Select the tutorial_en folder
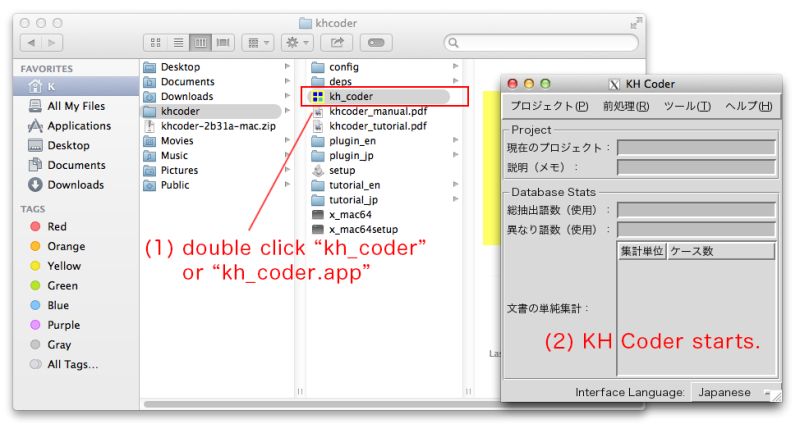The height and width of the screenshot is (424, 800). pyautogui.click(x=354, y=185)
